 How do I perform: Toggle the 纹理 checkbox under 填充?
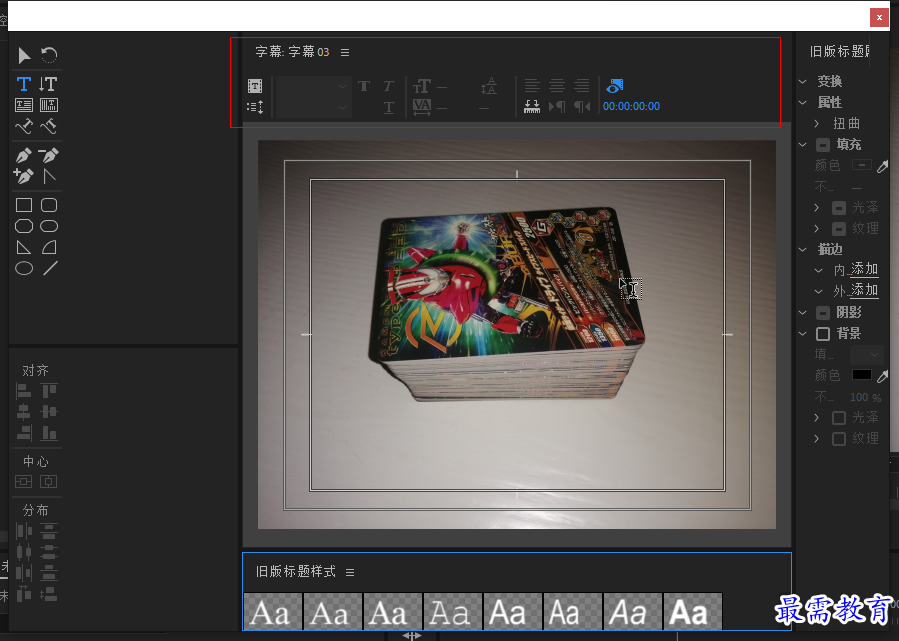pos(839,229)
